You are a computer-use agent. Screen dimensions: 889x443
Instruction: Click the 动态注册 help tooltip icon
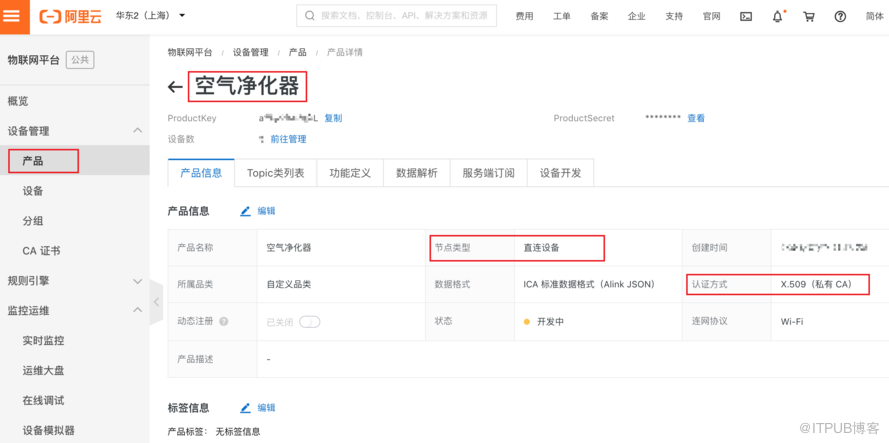tap(224, 322)
